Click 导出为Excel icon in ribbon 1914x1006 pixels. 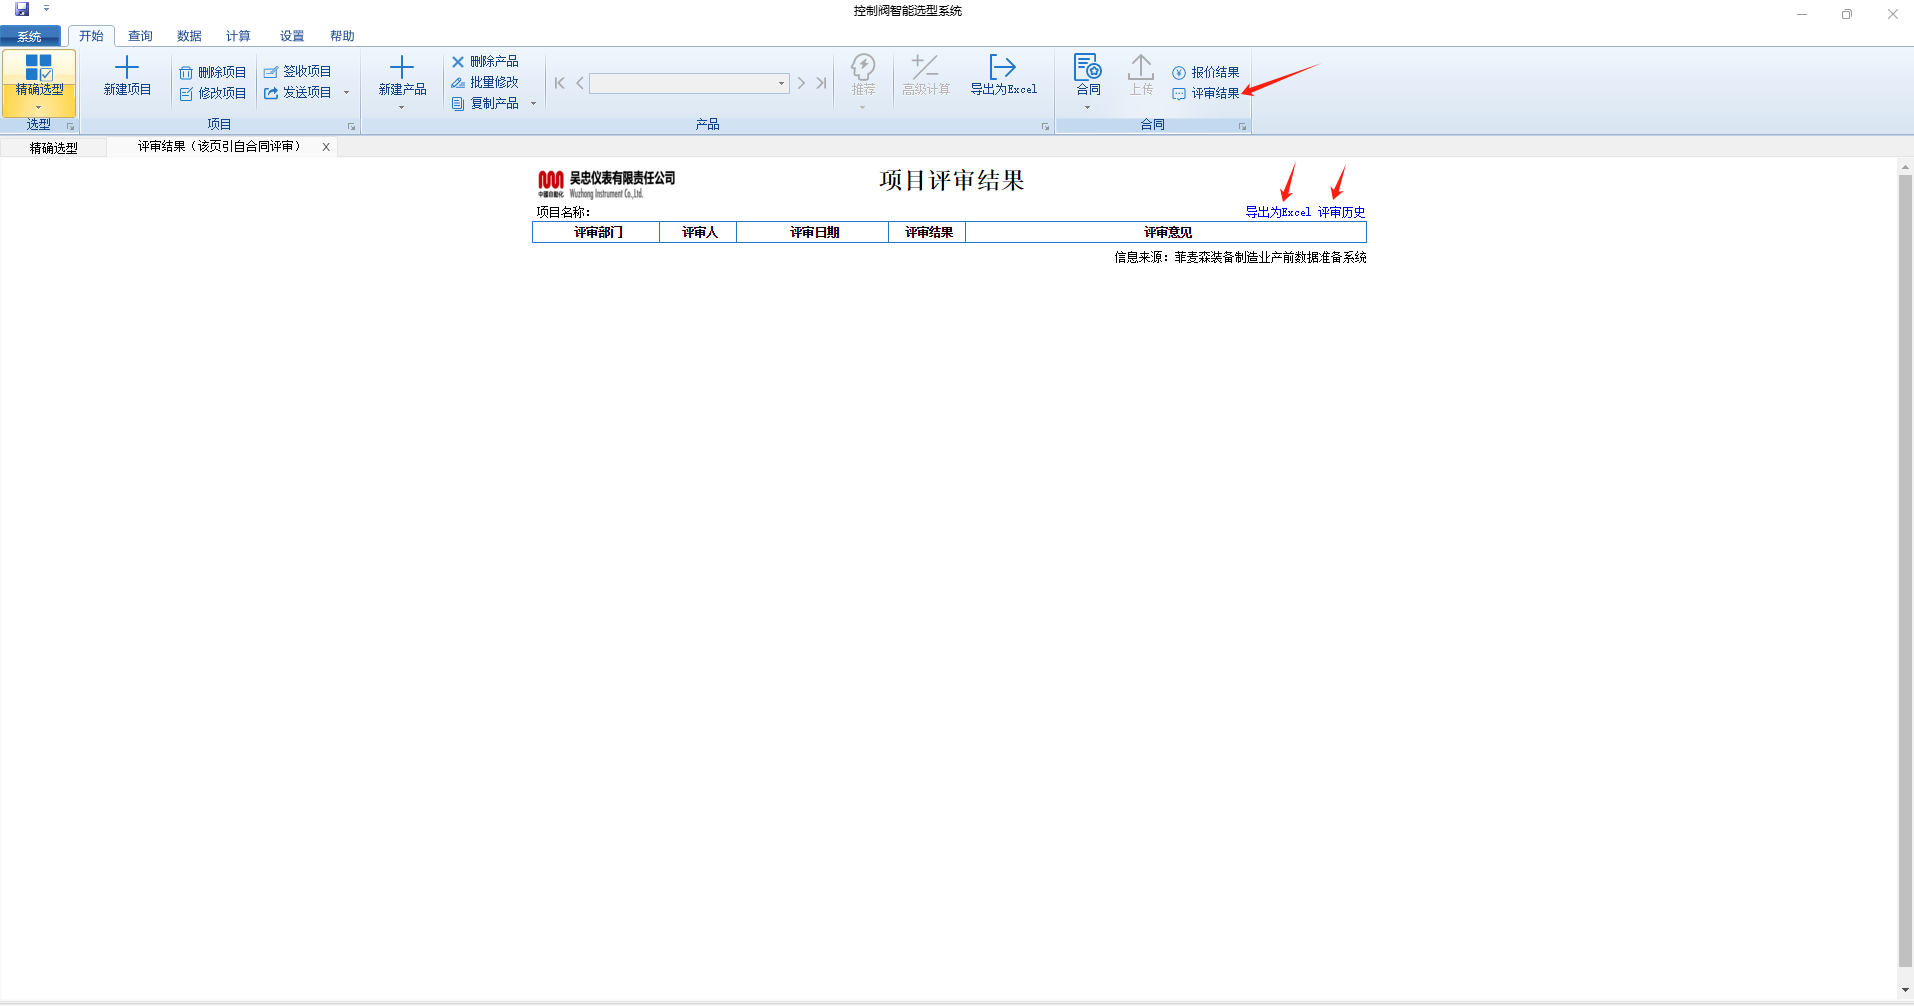(1002, 67)
